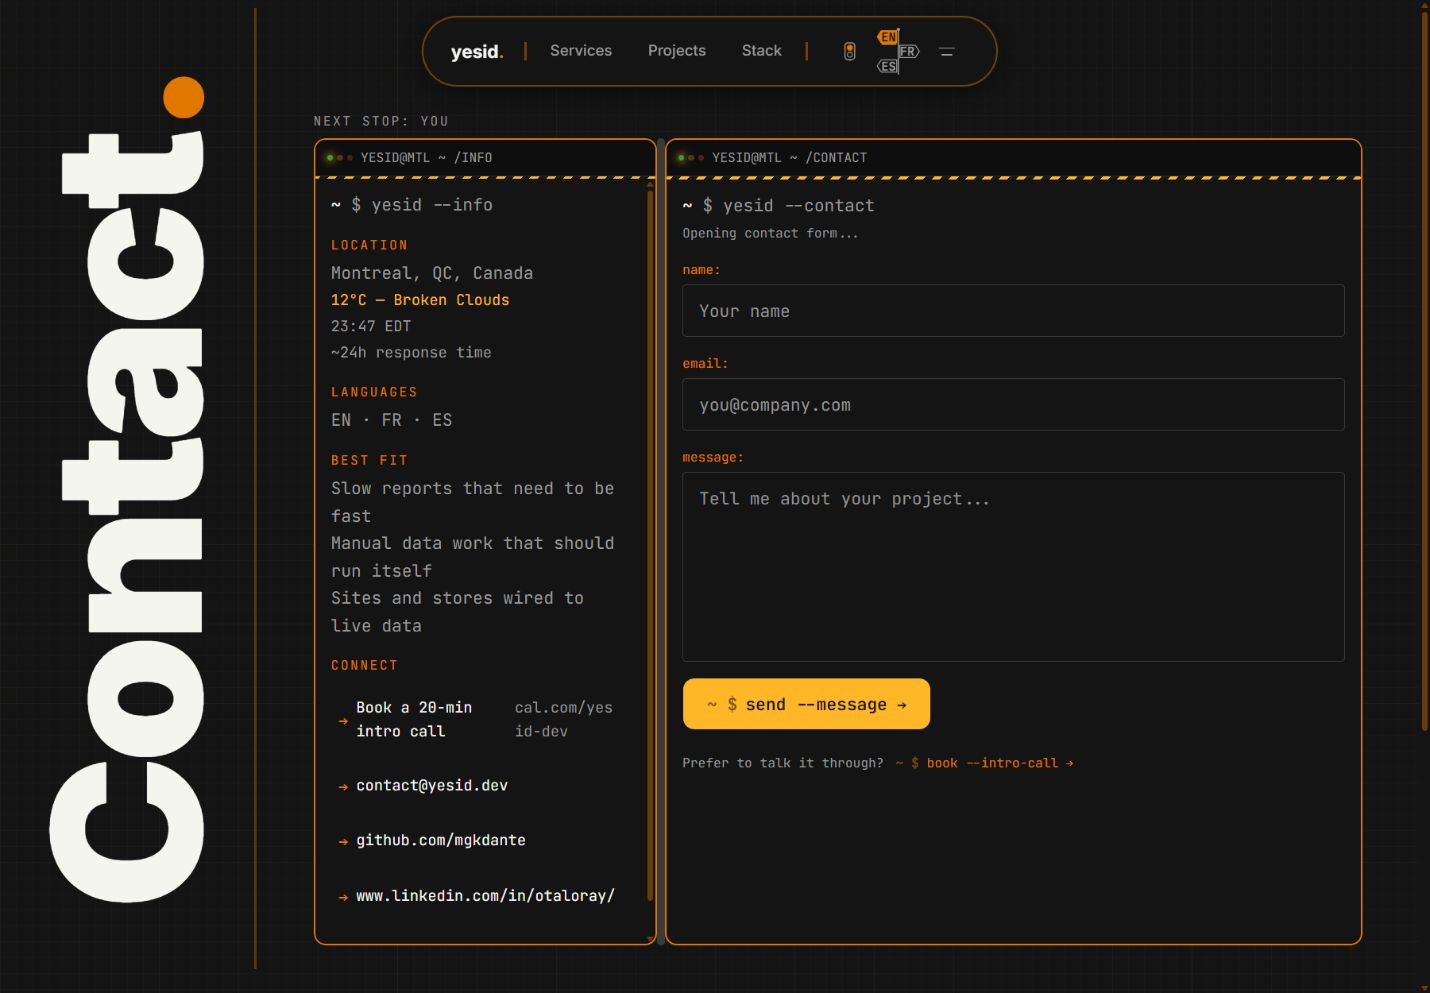Image resolution: width=1430 pixels, height=993 pixels.
Task: Open Book a 20-min intro call link
Action: 476,720
